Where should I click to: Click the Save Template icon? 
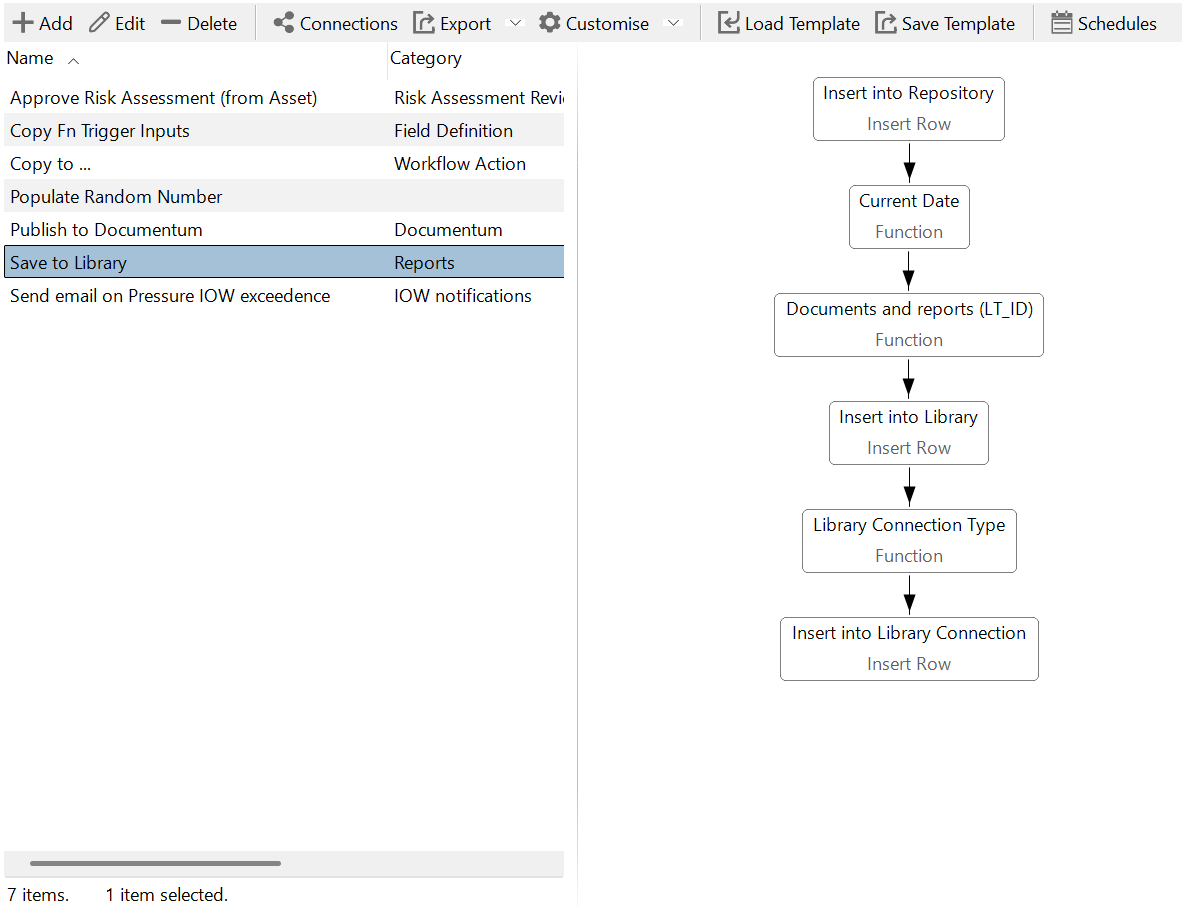click(886, 23)
